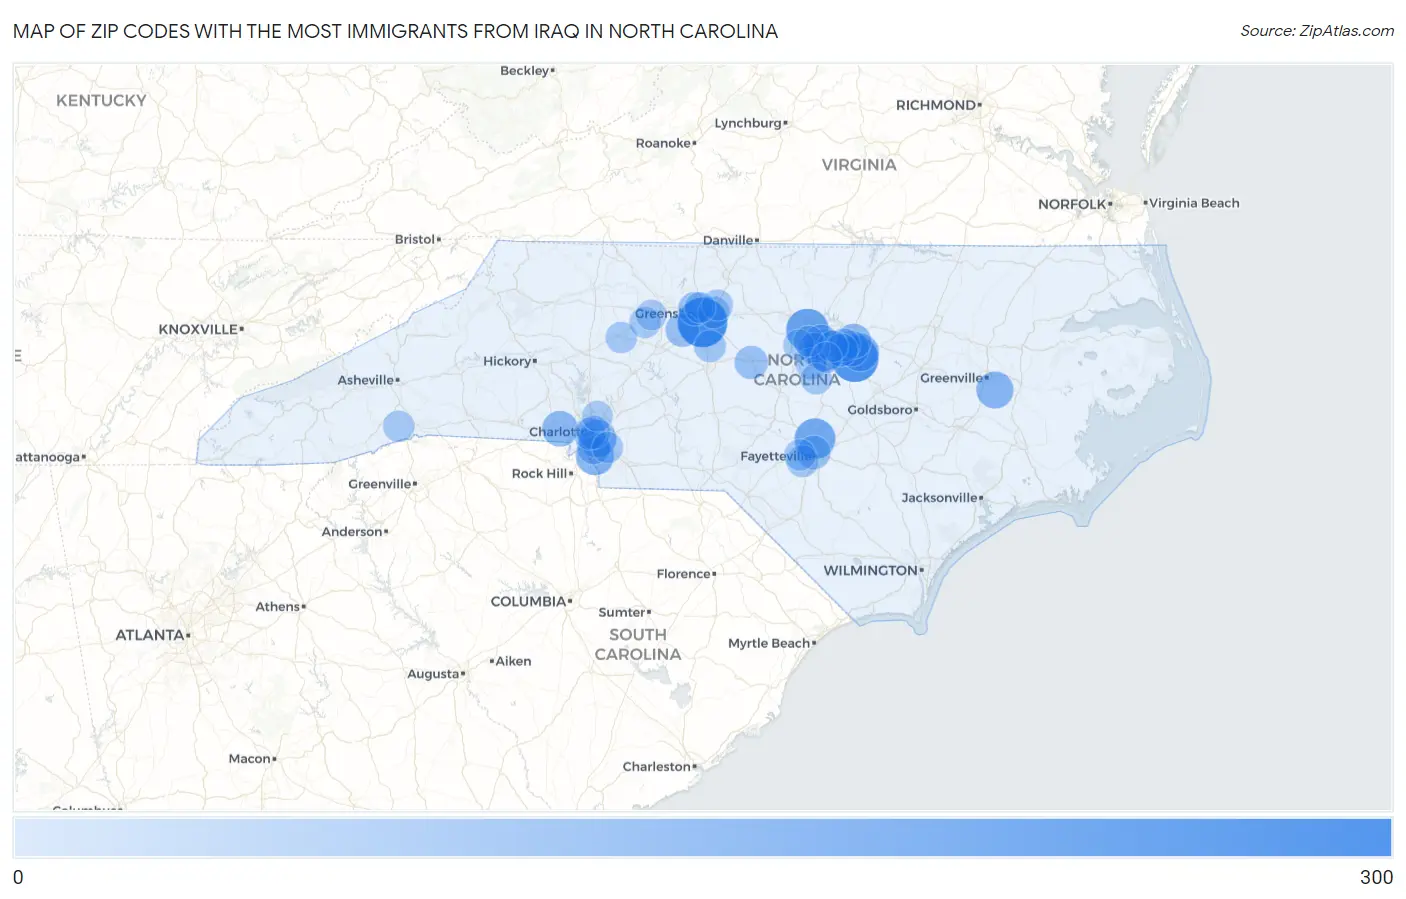Click the Beckley city label
The width and height of the screenshot is (1406, 899).
point(525,70)
